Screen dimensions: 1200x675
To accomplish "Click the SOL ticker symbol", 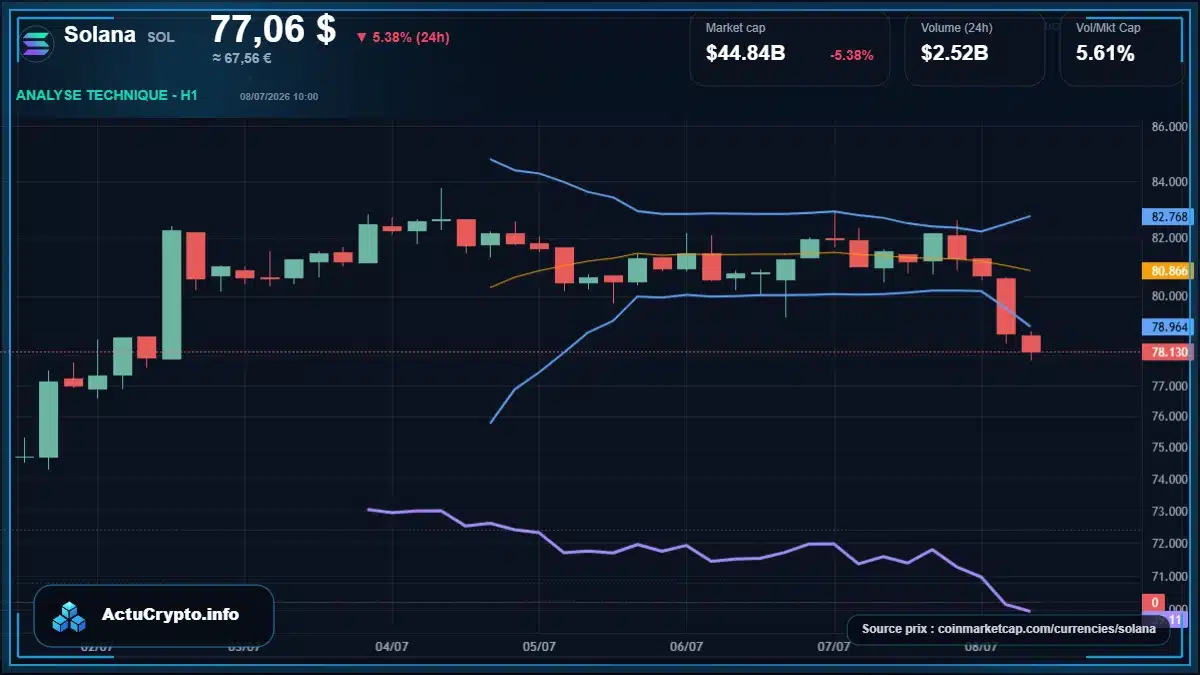I will tap(161, 37).
